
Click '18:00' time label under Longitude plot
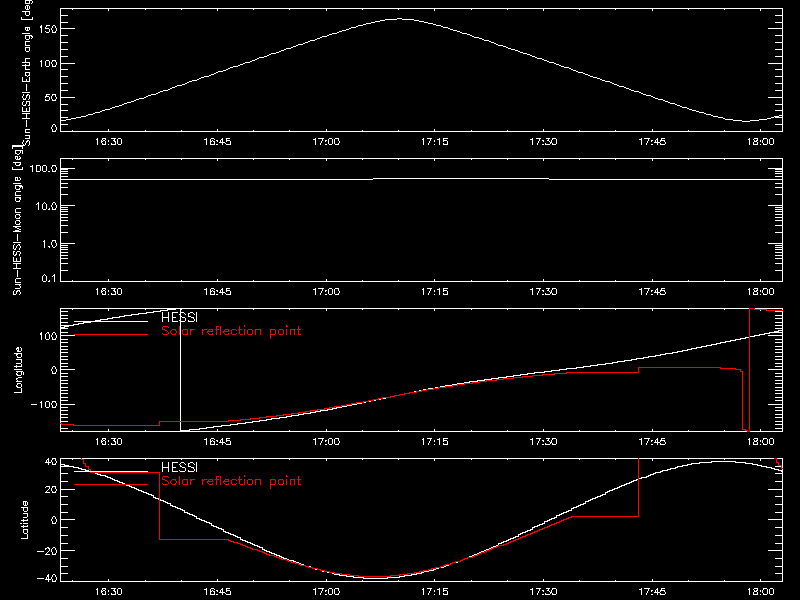761,442
